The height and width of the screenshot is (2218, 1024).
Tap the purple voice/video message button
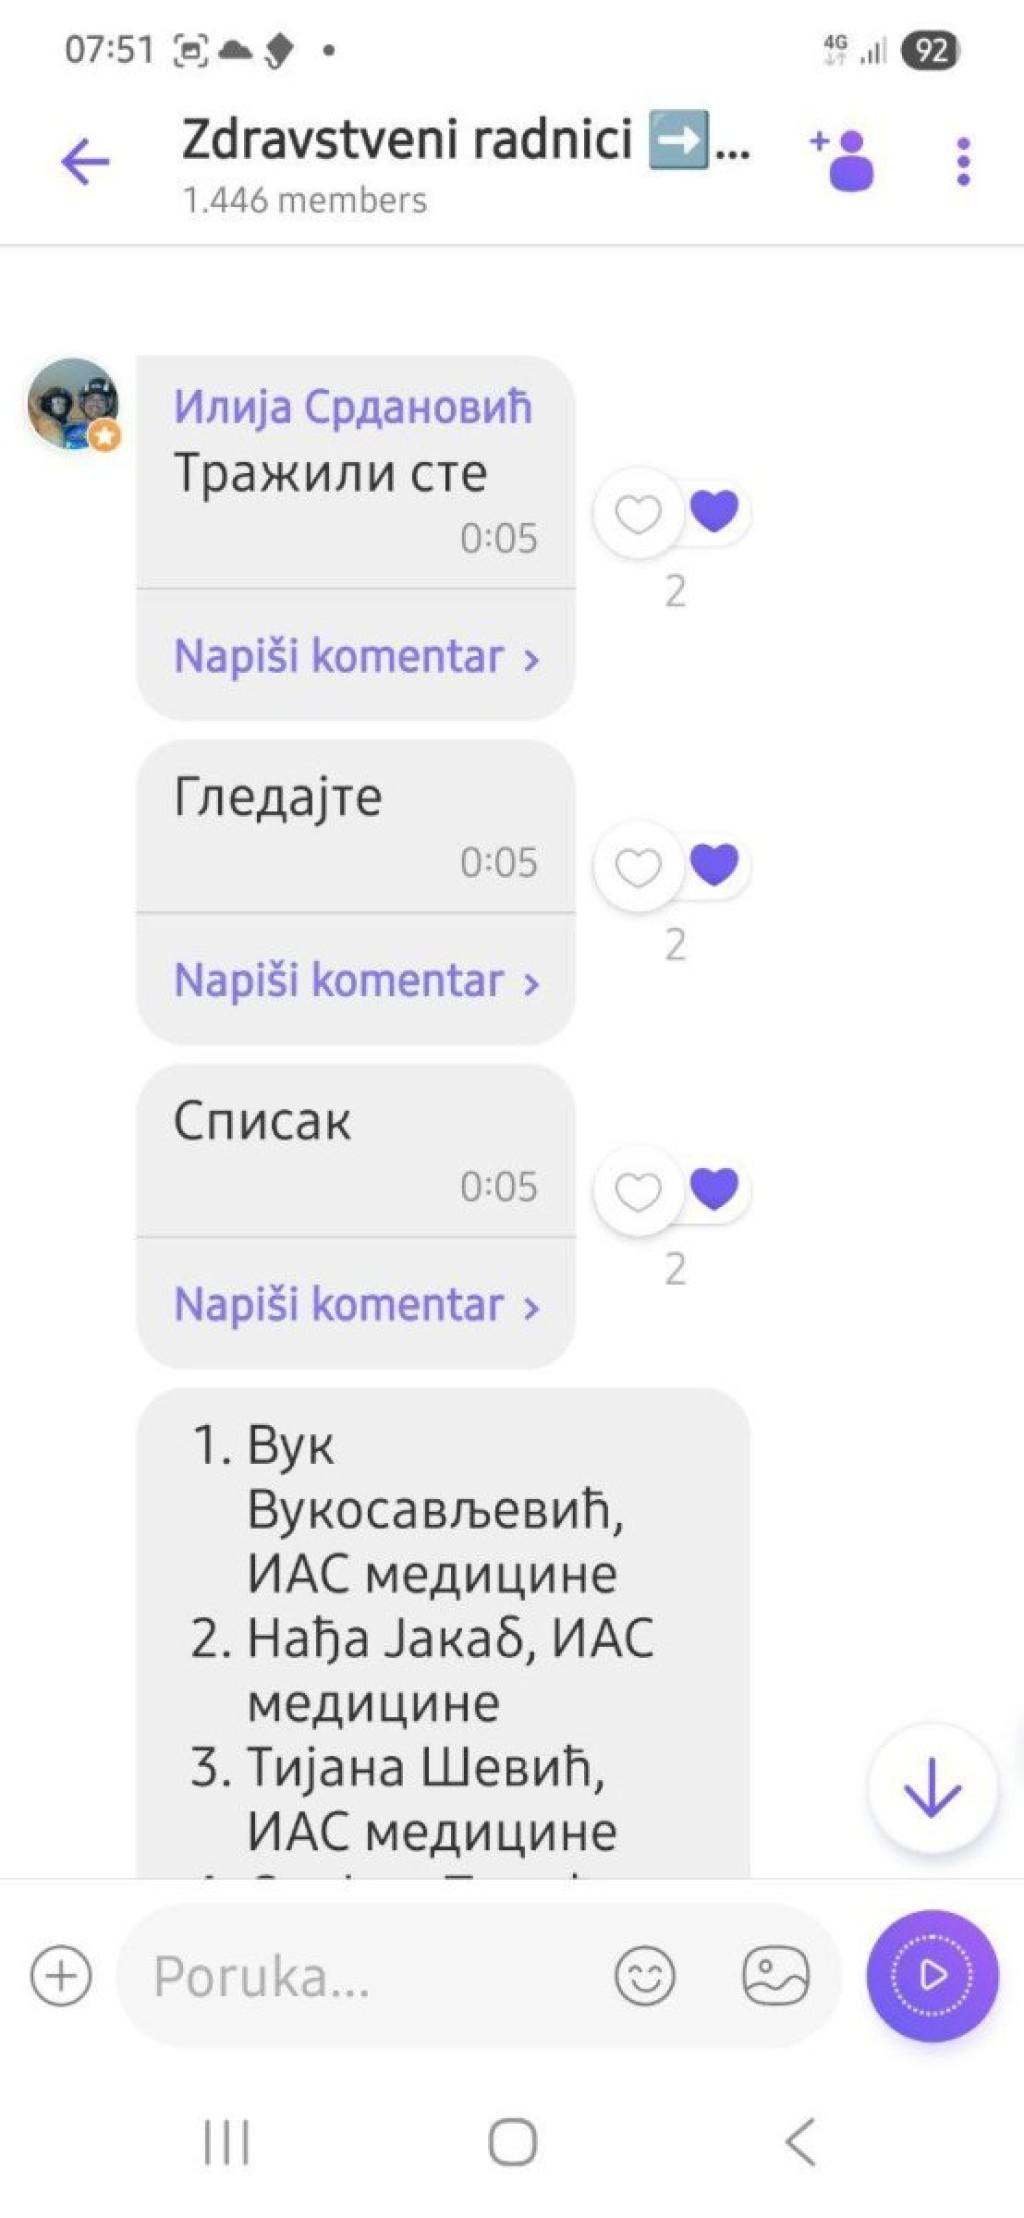tap(932, 1975)
